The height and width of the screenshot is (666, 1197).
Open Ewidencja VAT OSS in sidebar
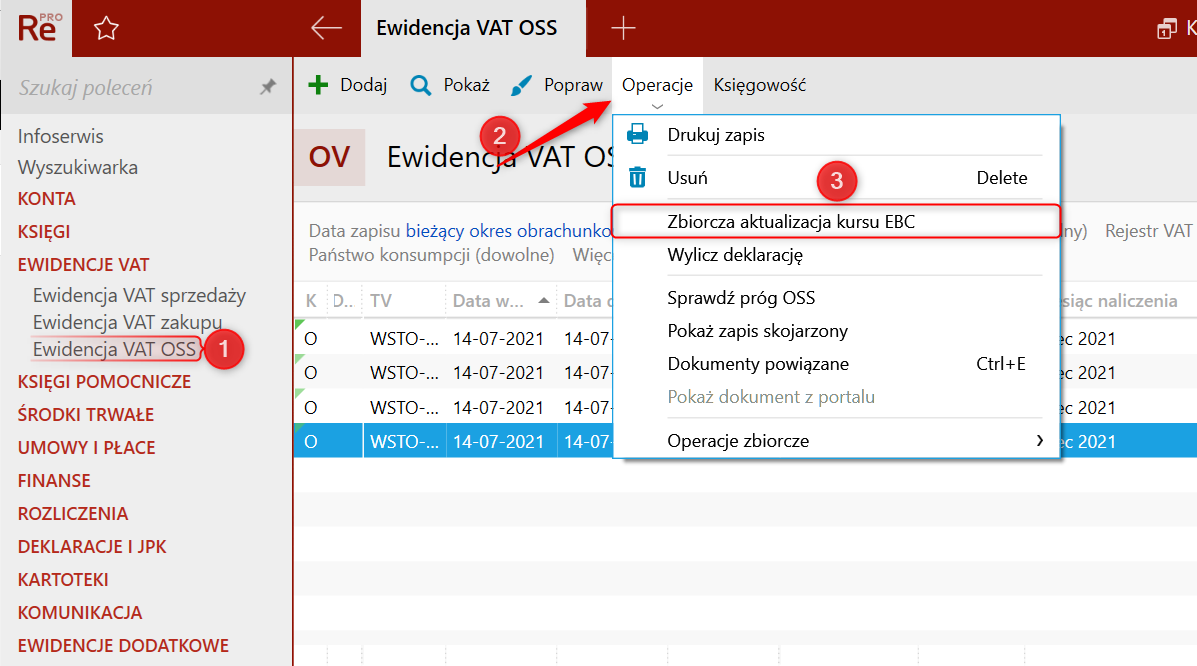tap(115, 349)
